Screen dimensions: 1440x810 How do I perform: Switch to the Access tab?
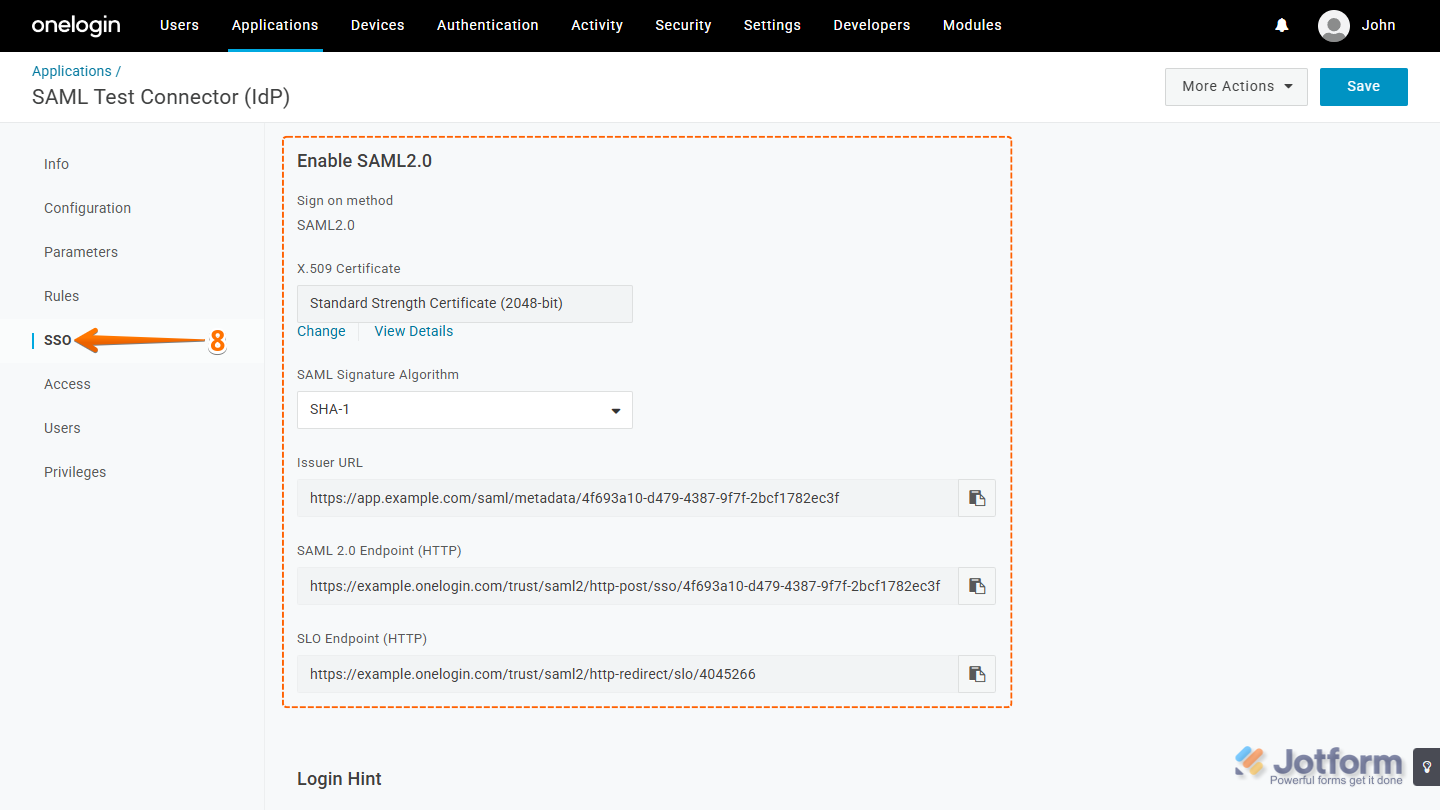click(x=67, y=384)
